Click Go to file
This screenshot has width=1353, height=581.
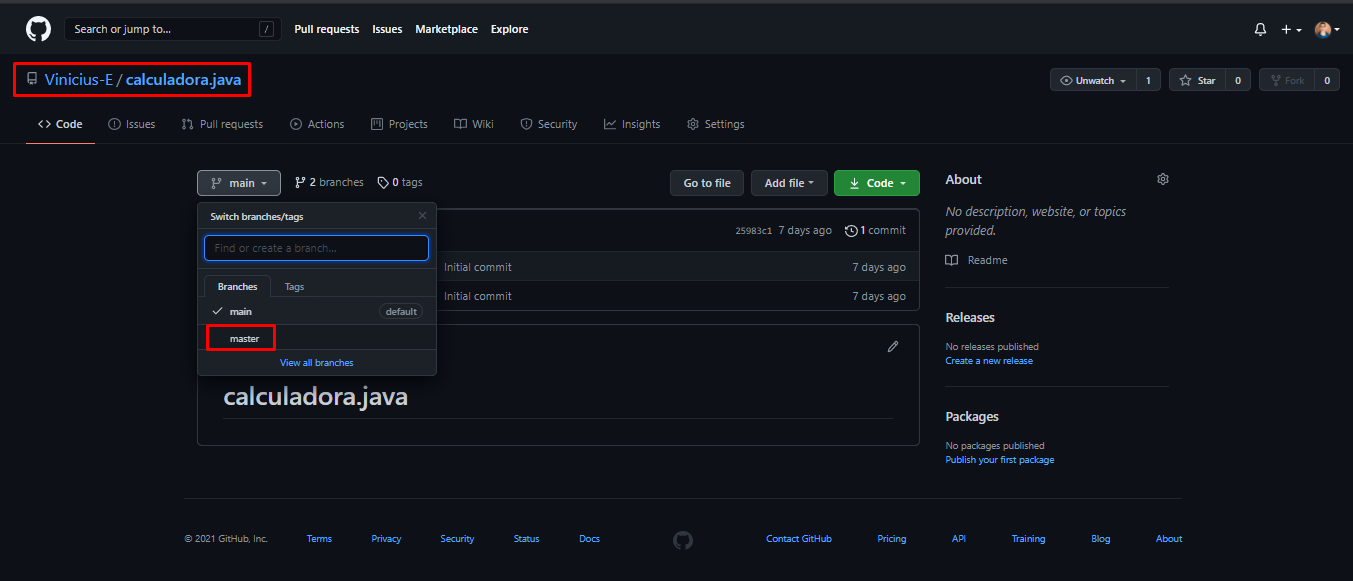click(x=707, y=183)
